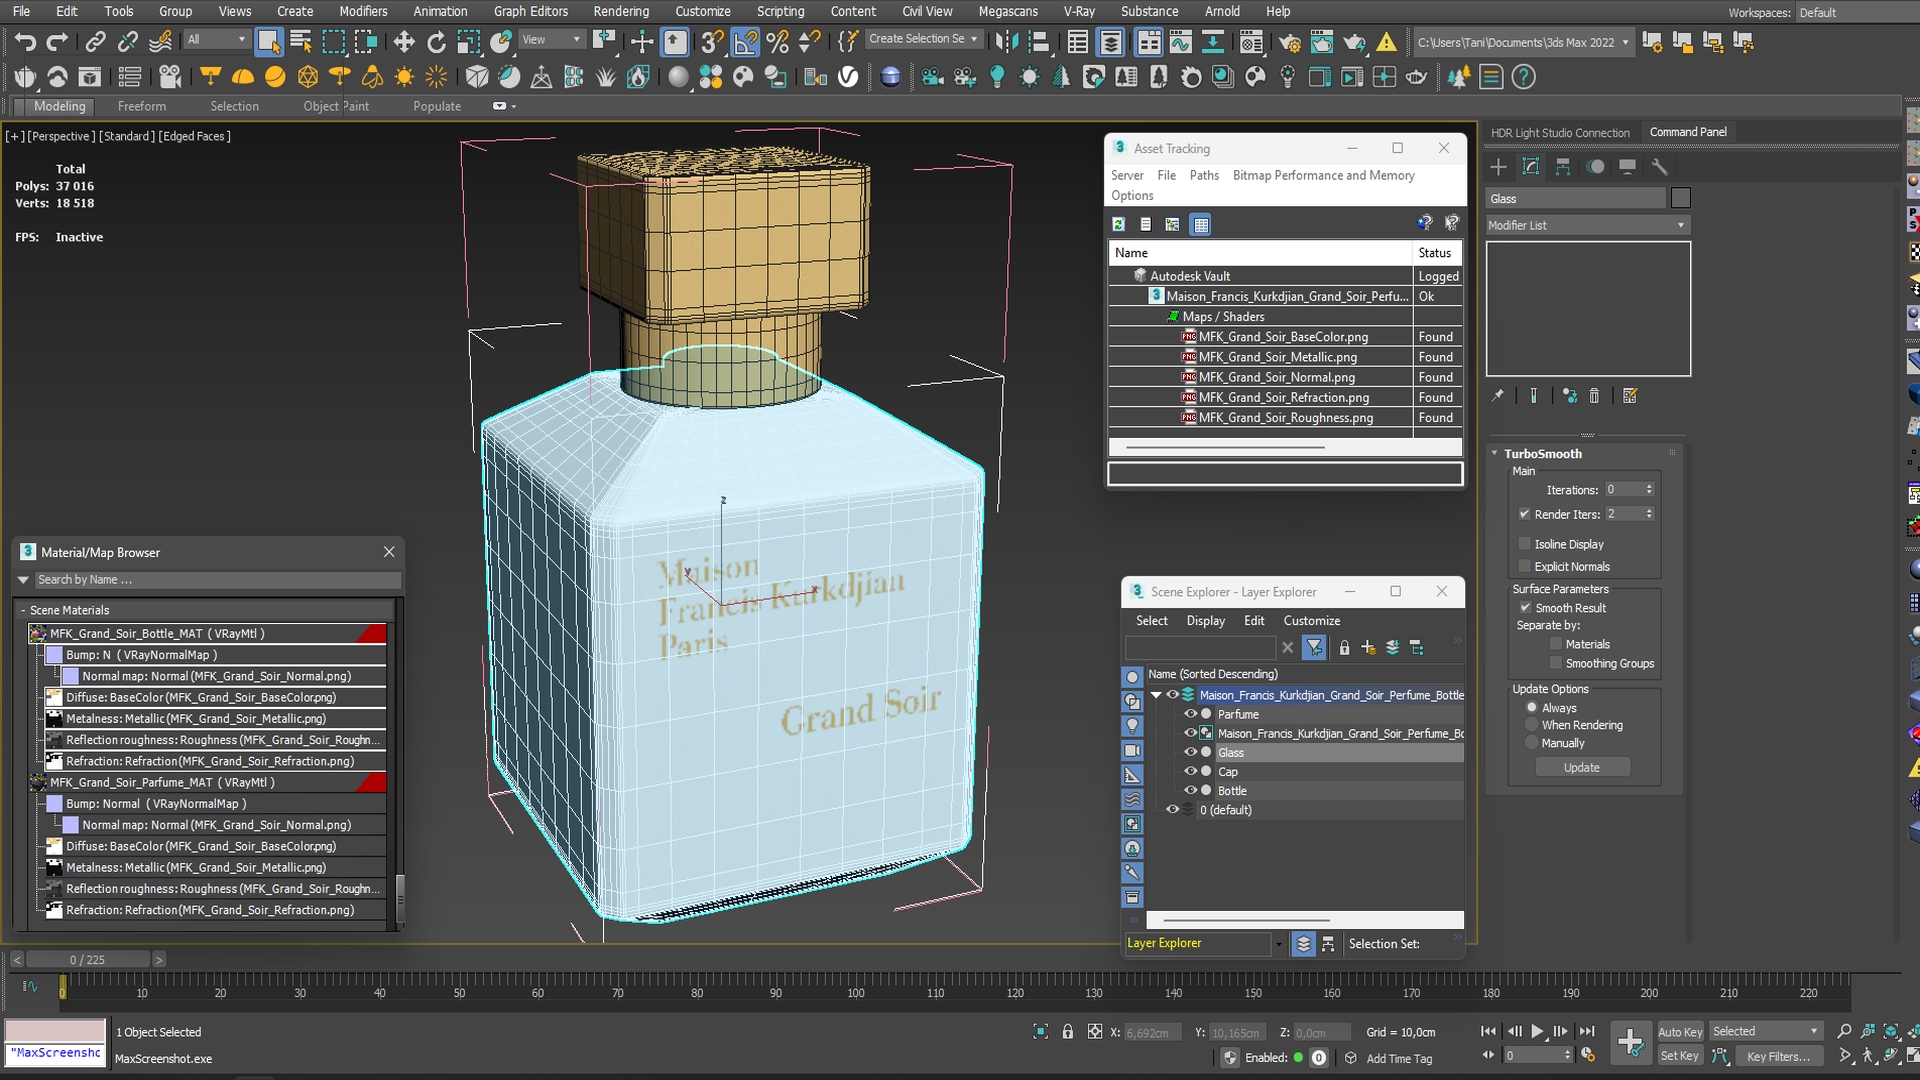Viewport: 1920px width, 1080px height.
Task: Click the Play Animation button
Action: click(1537, 1031)
